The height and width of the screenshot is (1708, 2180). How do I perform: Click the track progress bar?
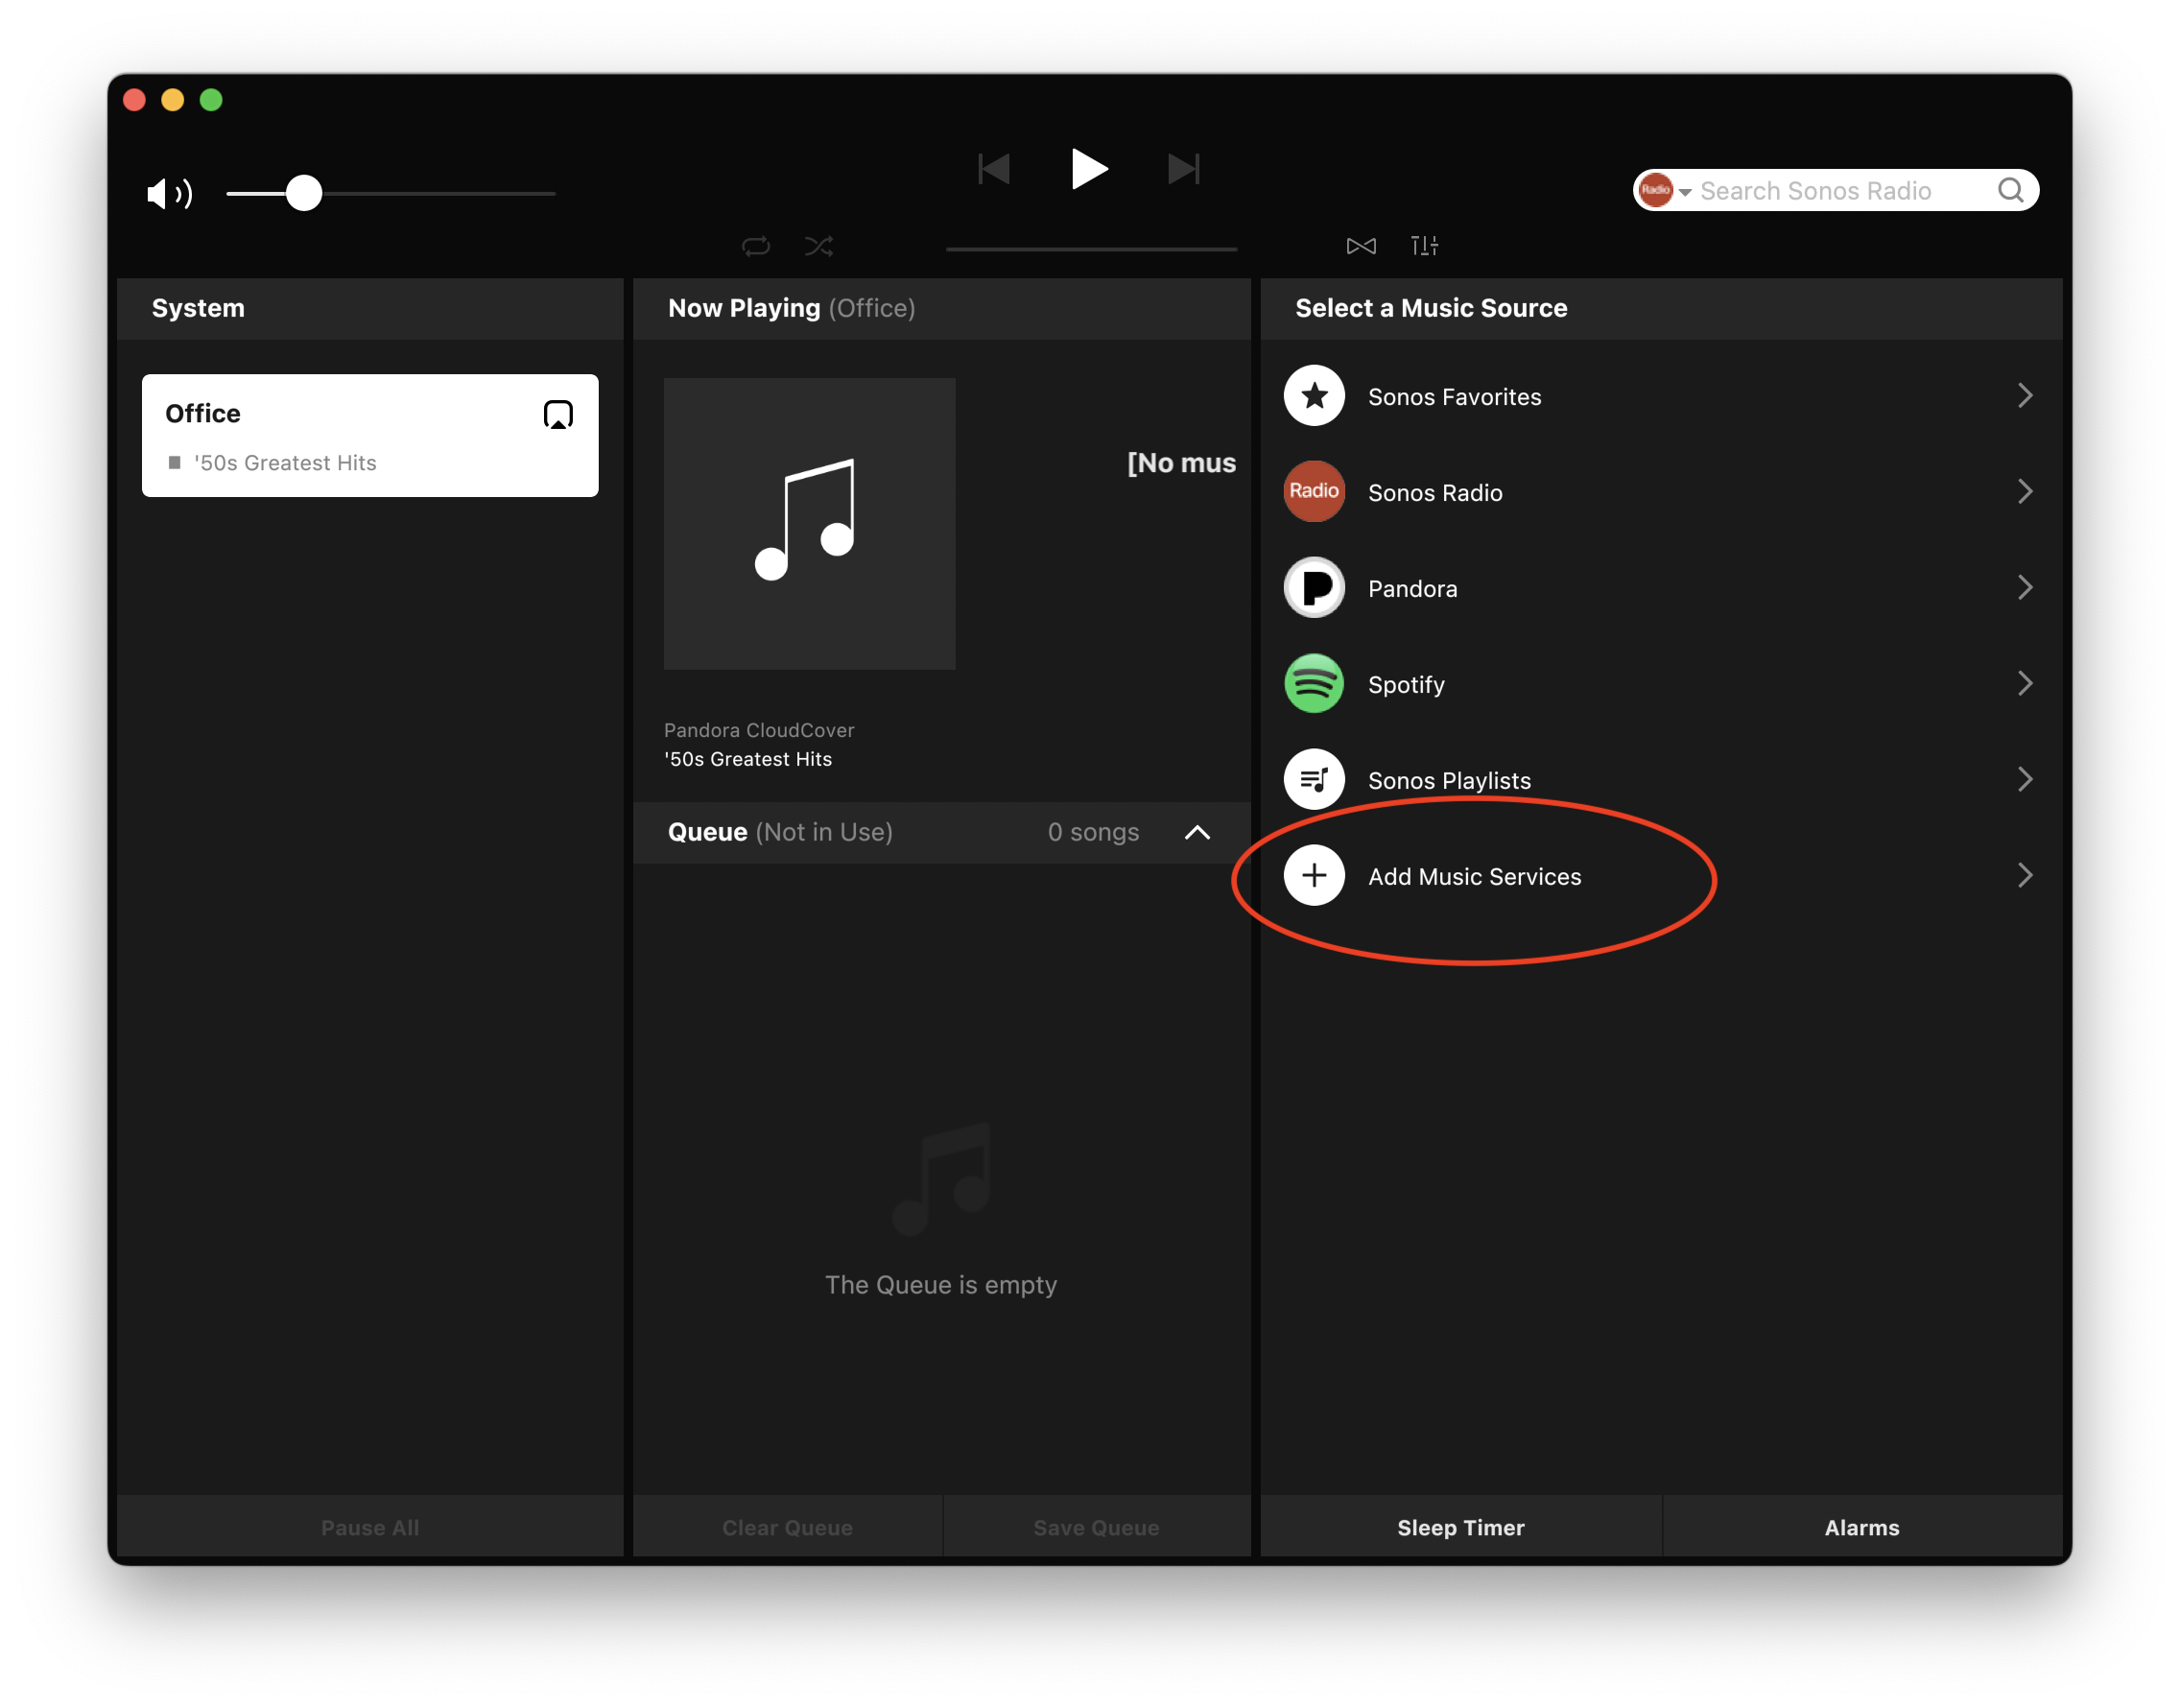[x=1091, y=249]
